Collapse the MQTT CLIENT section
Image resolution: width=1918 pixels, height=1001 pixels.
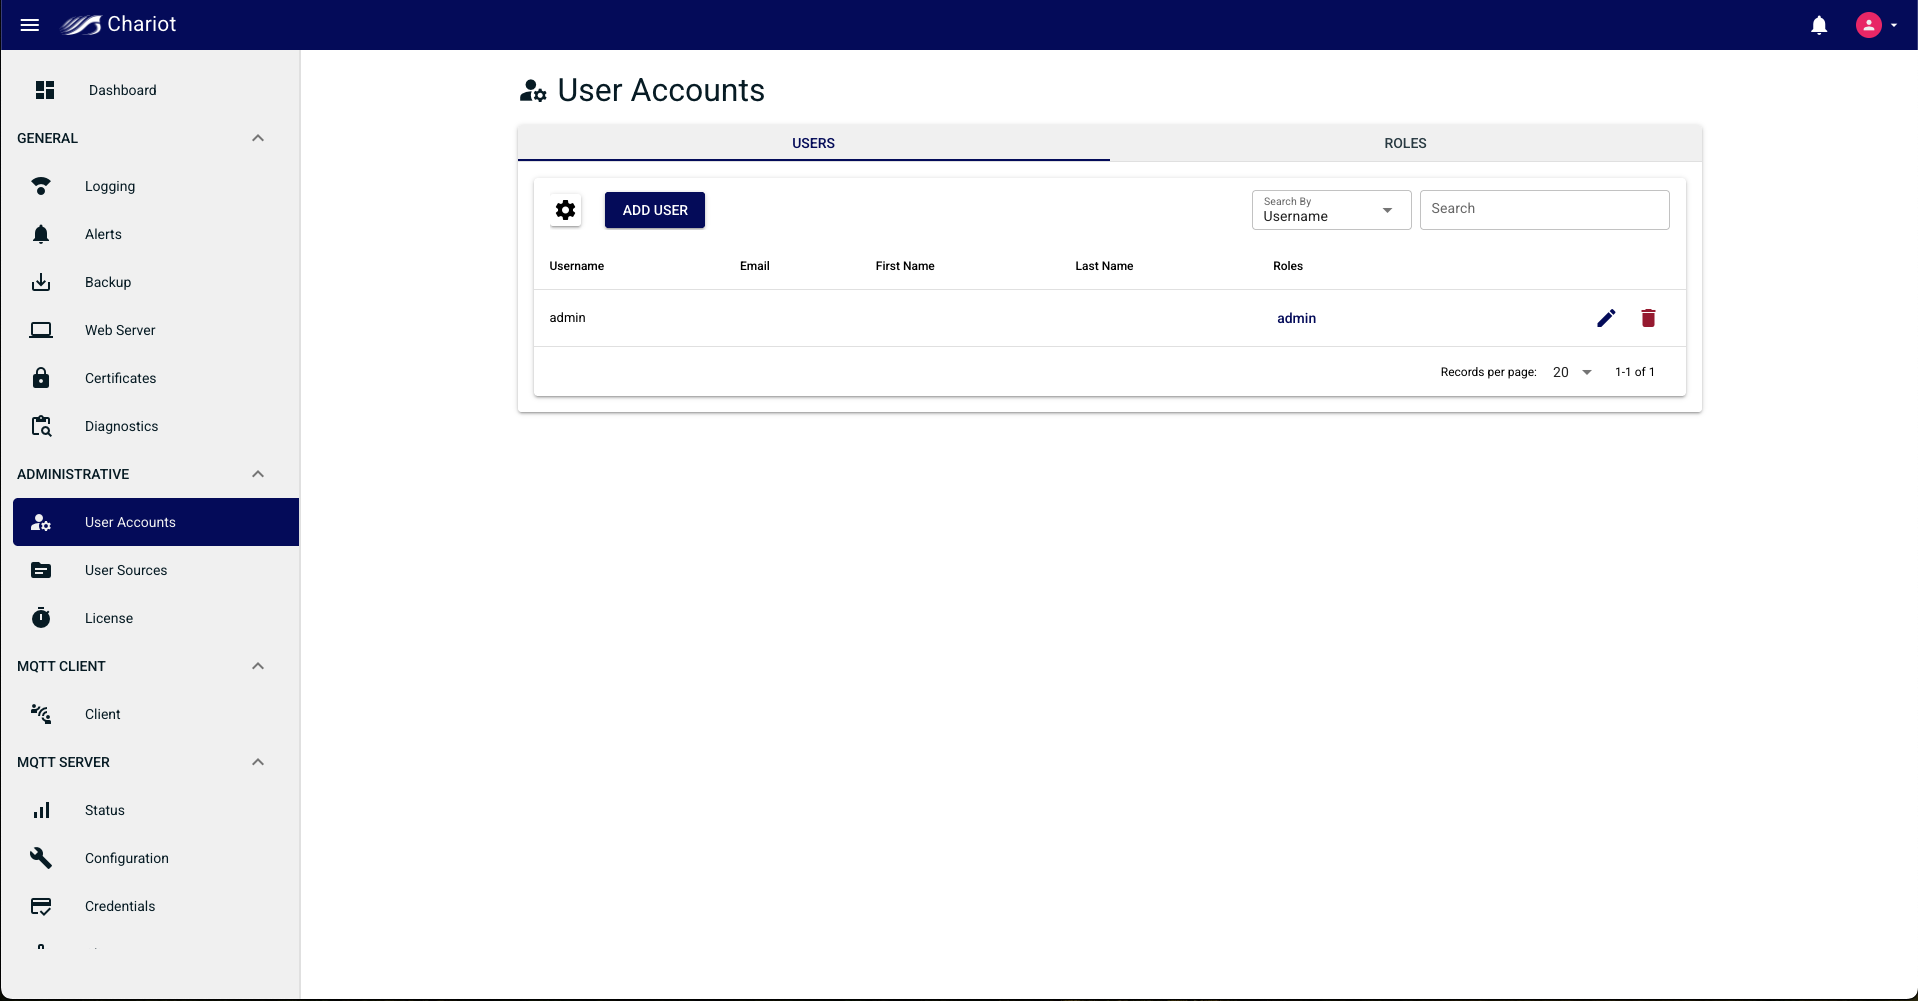coord(258,666)
